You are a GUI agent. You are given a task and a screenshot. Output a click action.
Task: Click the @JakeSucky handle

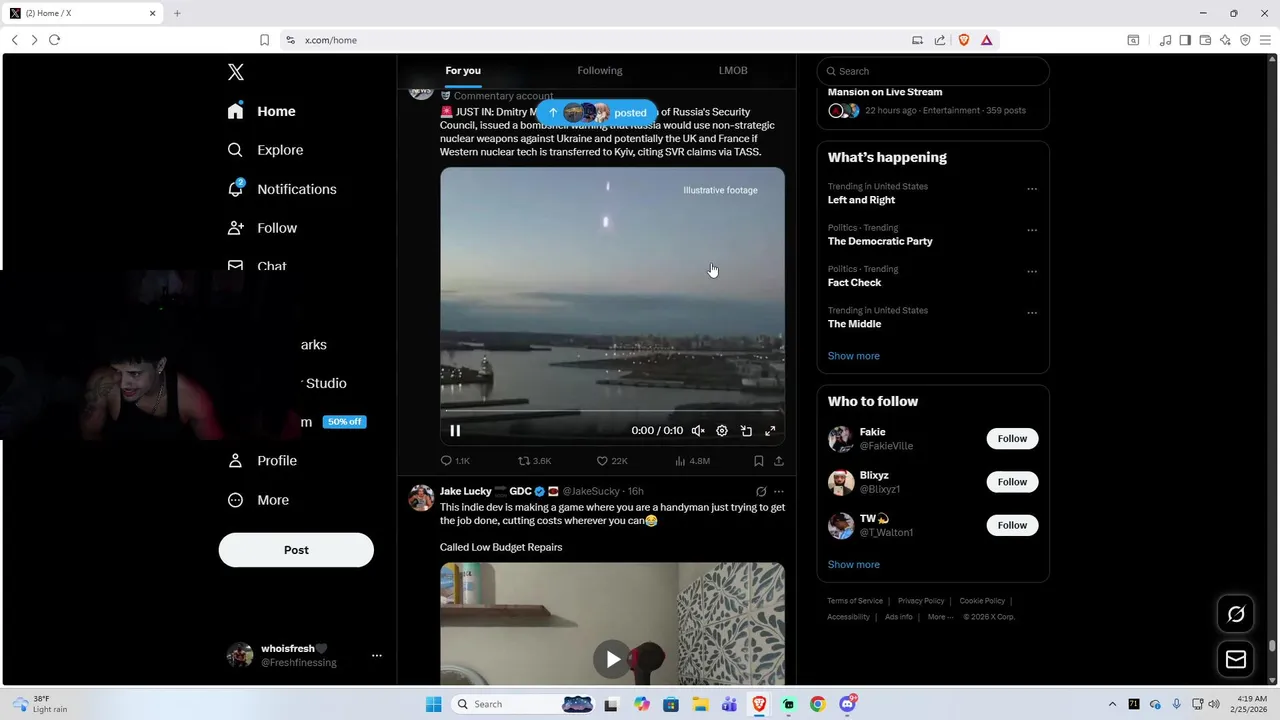point(591,492)
